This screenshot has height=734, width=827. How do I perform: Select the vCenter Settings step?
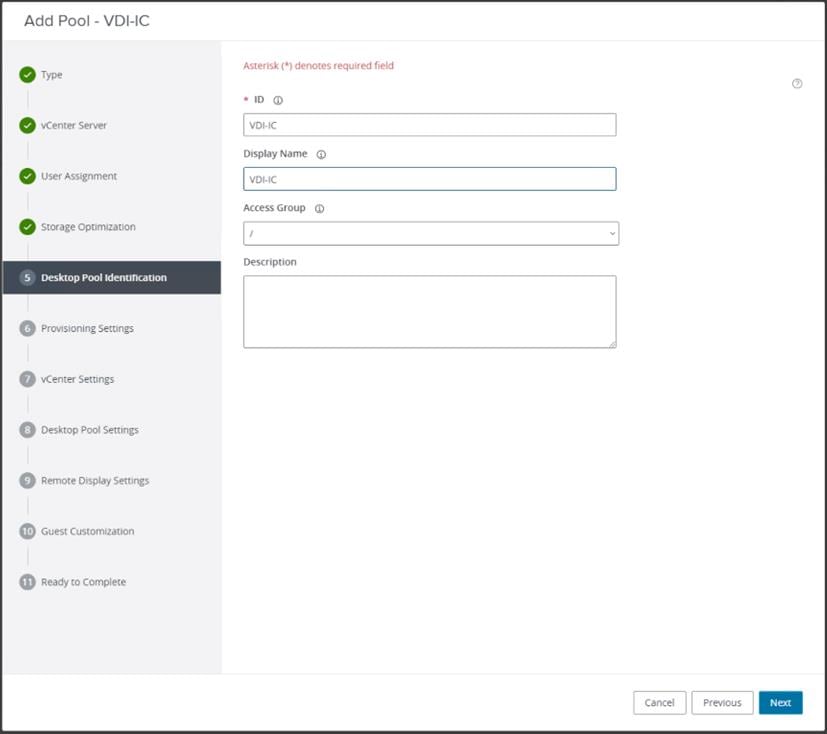(x=77, y=379)
